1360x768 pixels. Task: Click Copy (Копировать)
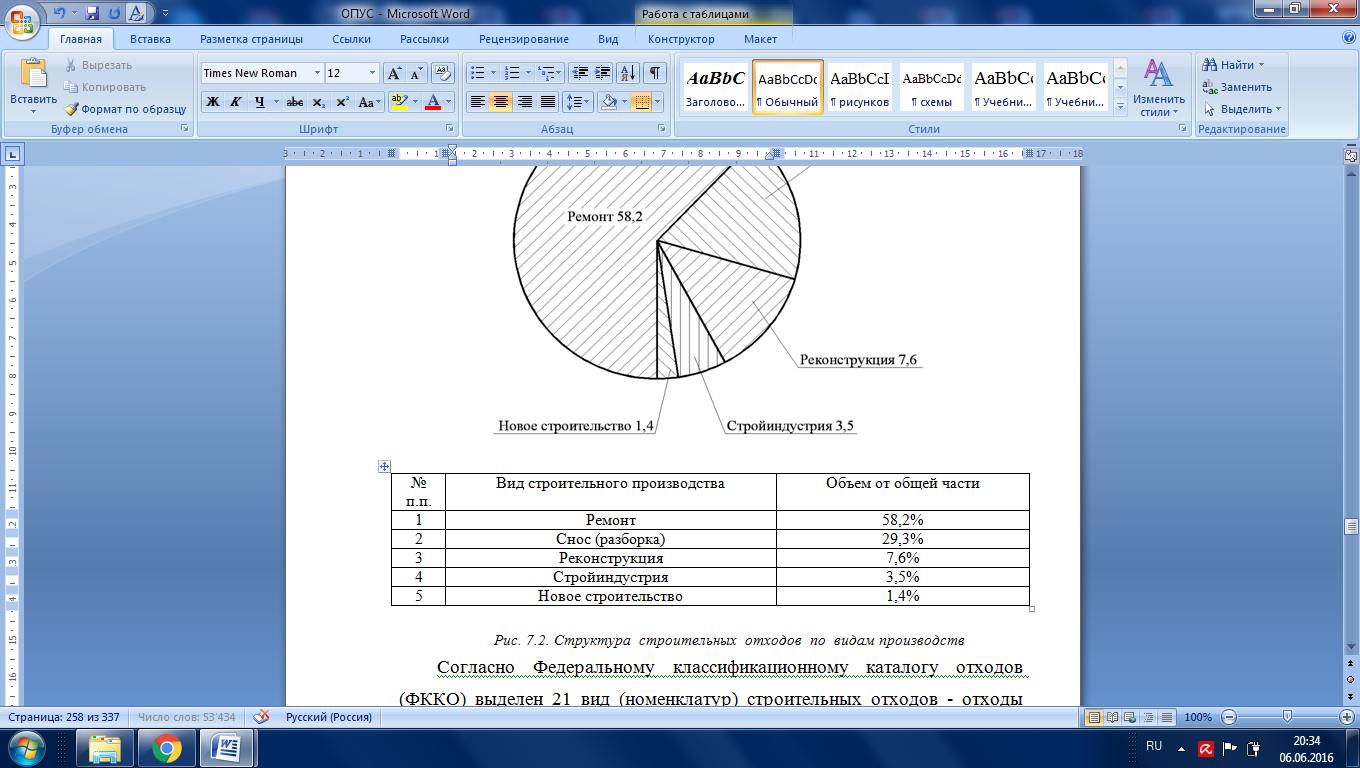point(105,87)
